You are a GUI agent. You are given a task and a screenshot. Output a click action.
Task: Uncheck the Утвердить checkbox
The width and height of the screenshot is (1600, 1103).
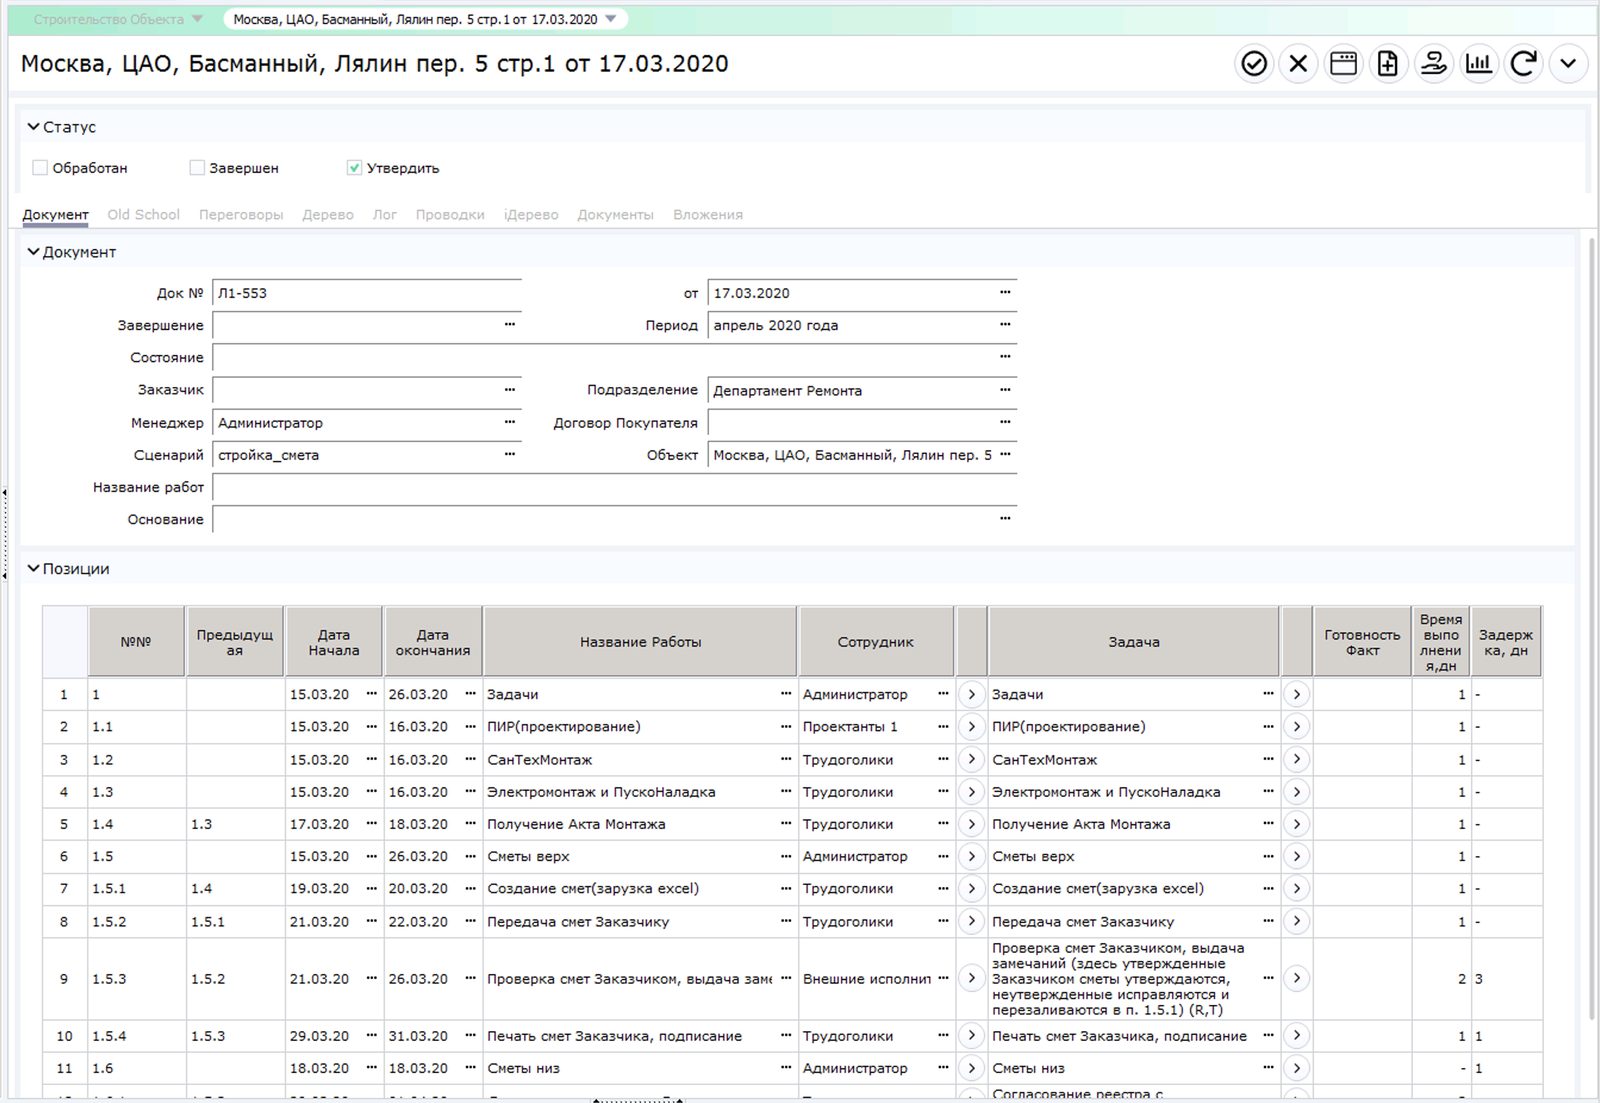point(354,168)
